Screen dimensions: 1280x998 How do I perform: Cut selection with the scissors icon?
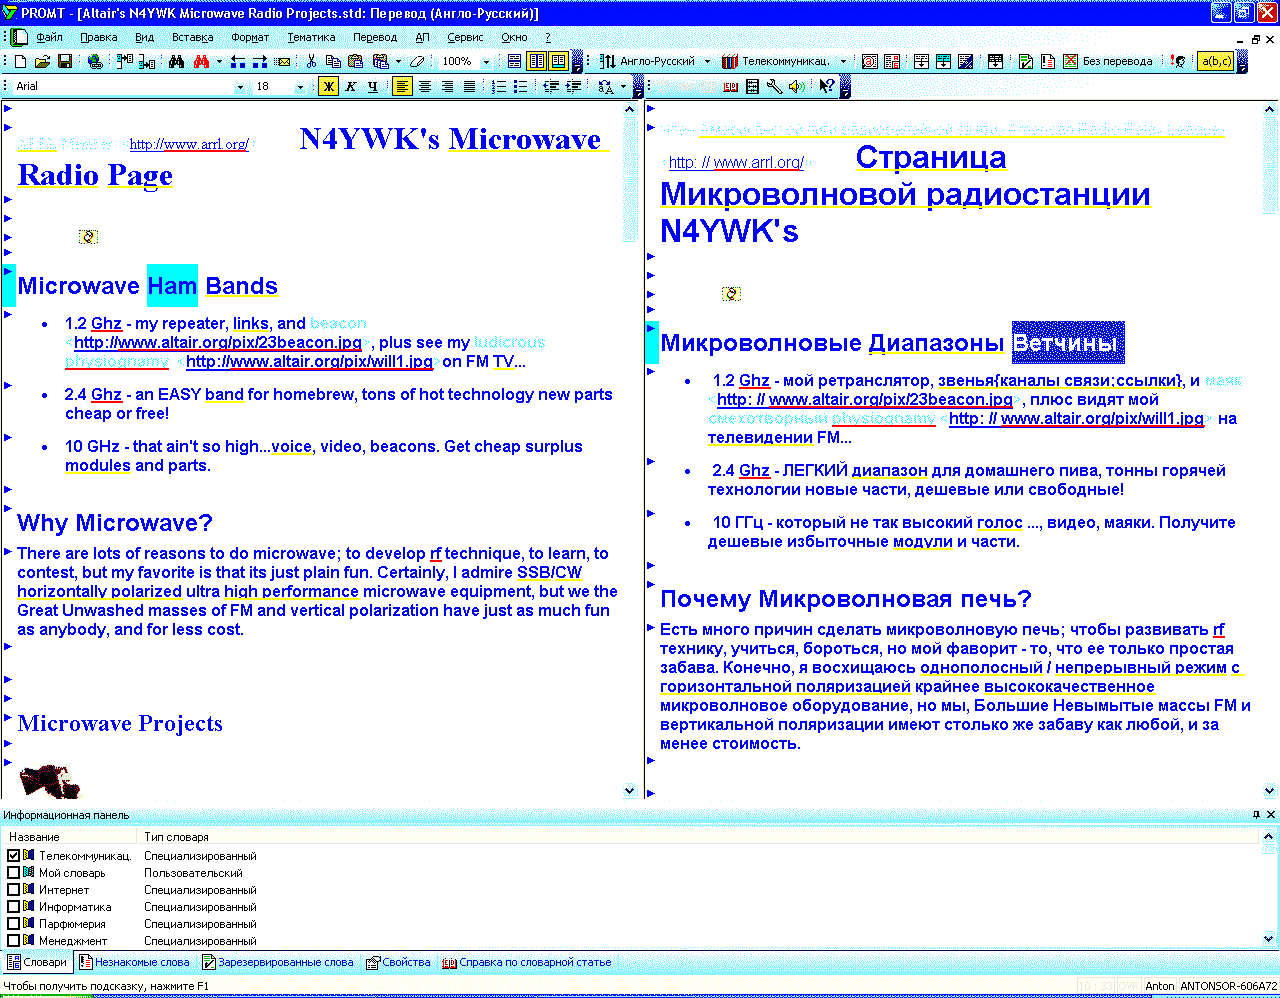311,61
